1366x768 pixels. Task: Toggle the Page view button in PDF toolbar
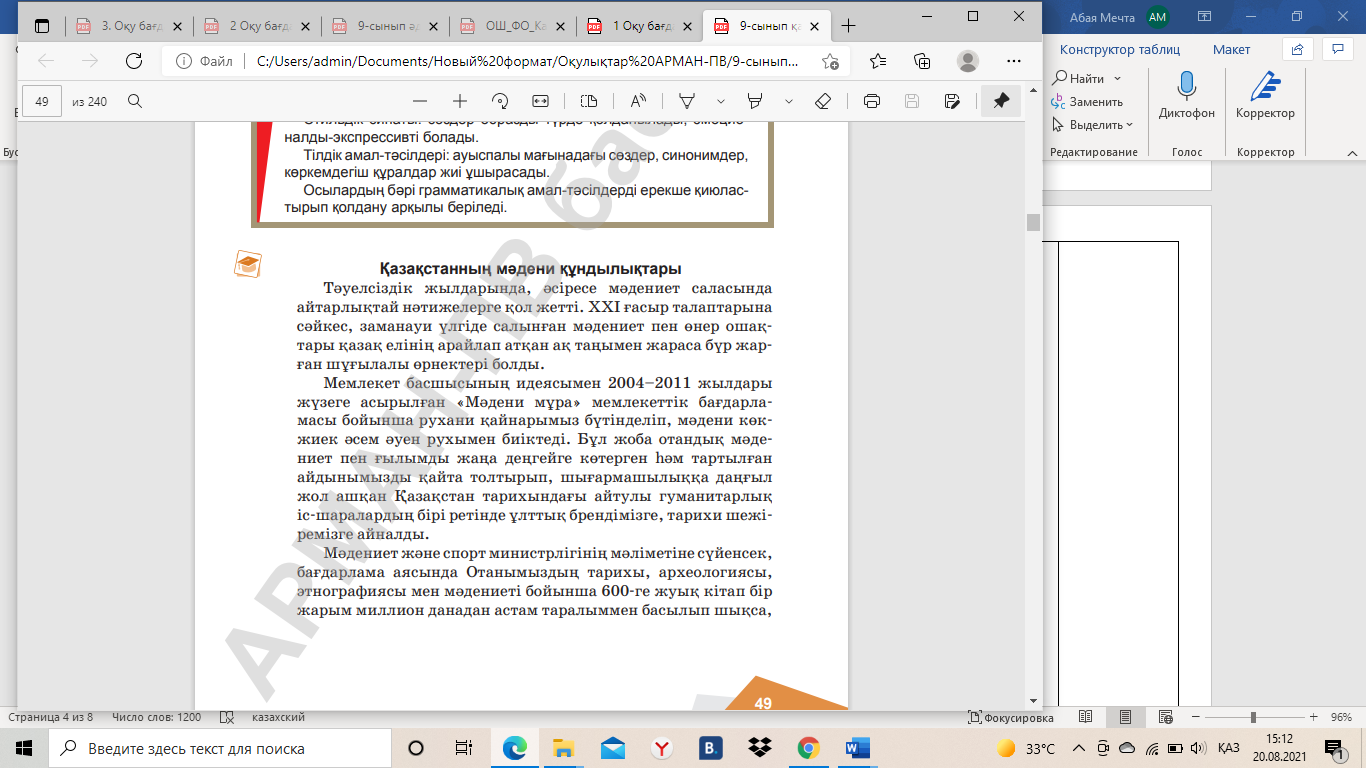(589, 101)
